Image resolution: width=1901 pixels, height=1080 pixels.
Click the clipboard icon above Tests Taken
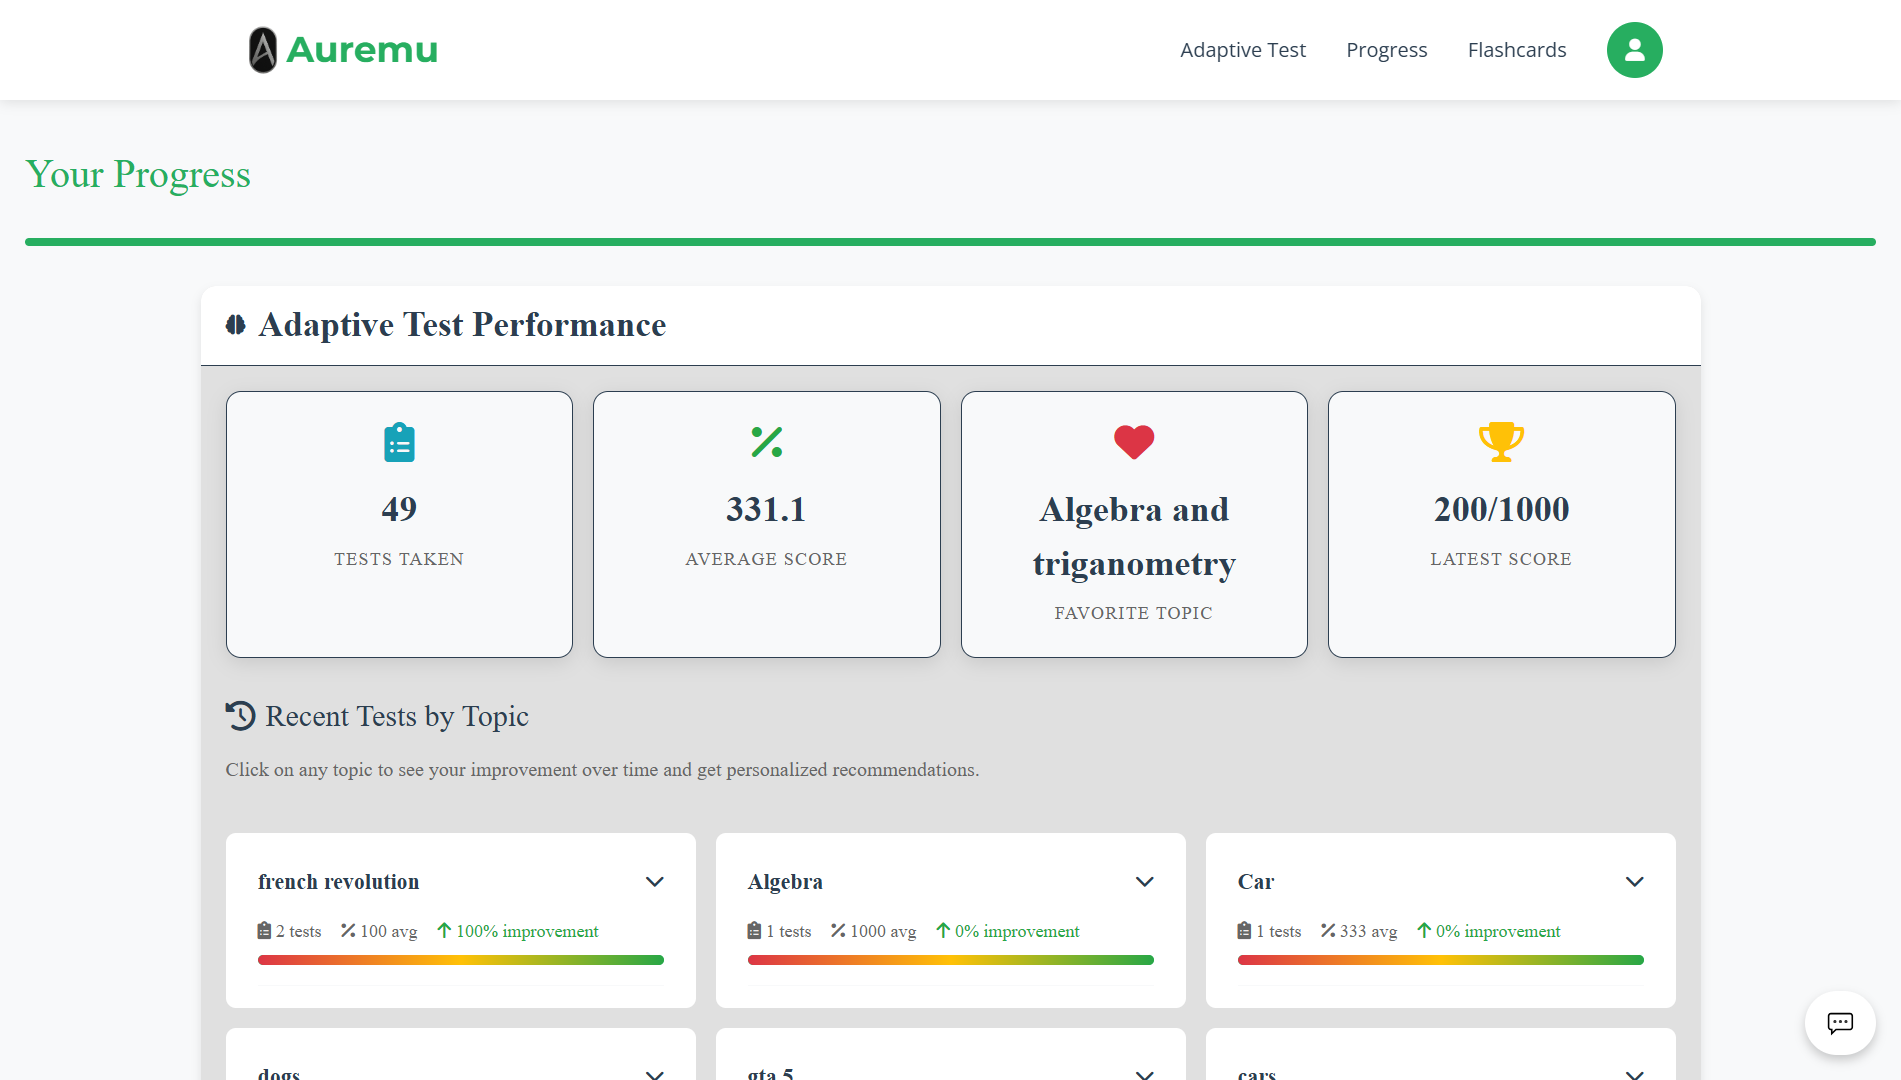tap(399, 442)
